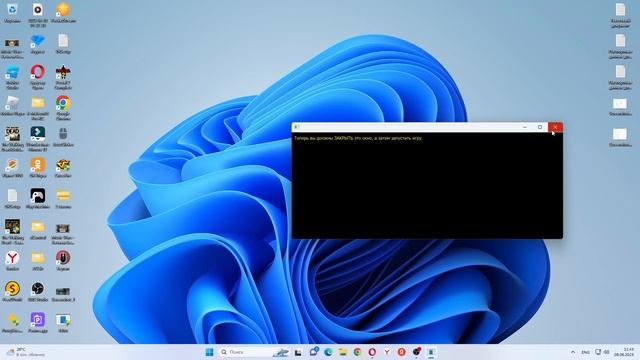Close the black console window

pos(555,127)
